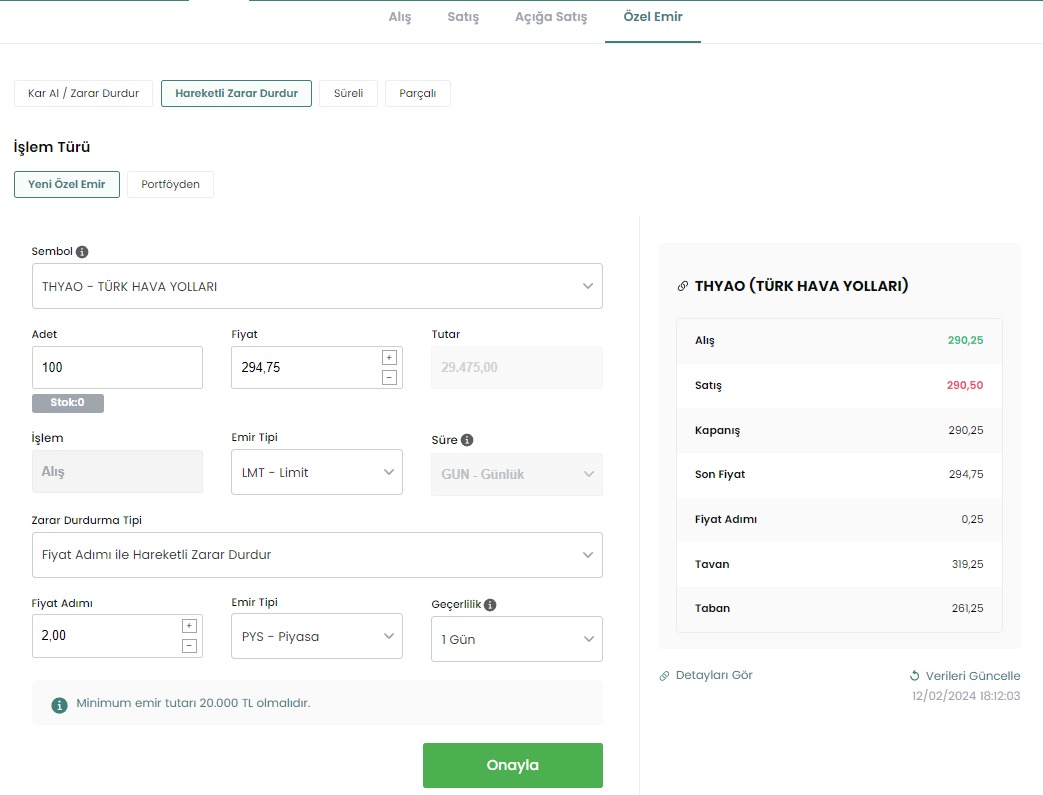Click the Satış price 290,50 in red
The width and height of the screenshot is (1043, 795).
point(965,385)
